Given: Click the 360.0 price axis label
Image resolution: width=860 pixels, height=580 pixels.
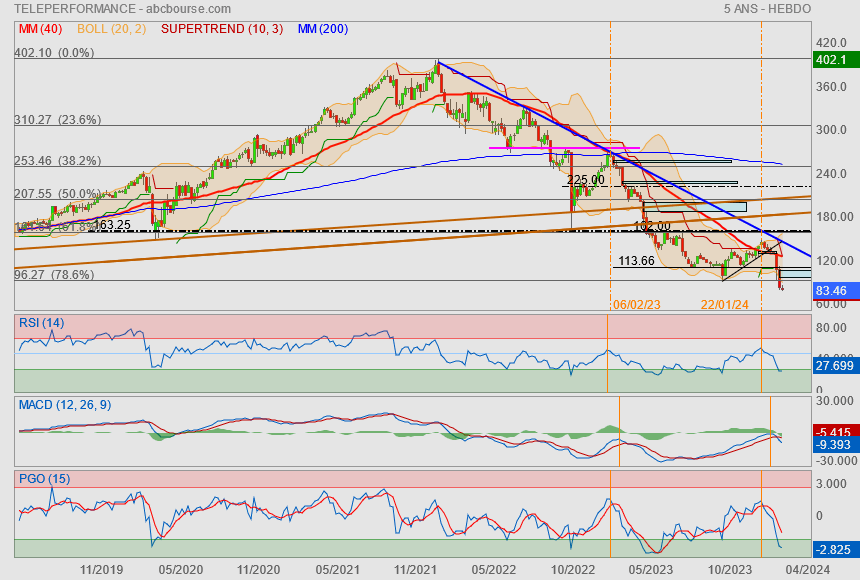Looking at the screenshot, I should point(831,87).
